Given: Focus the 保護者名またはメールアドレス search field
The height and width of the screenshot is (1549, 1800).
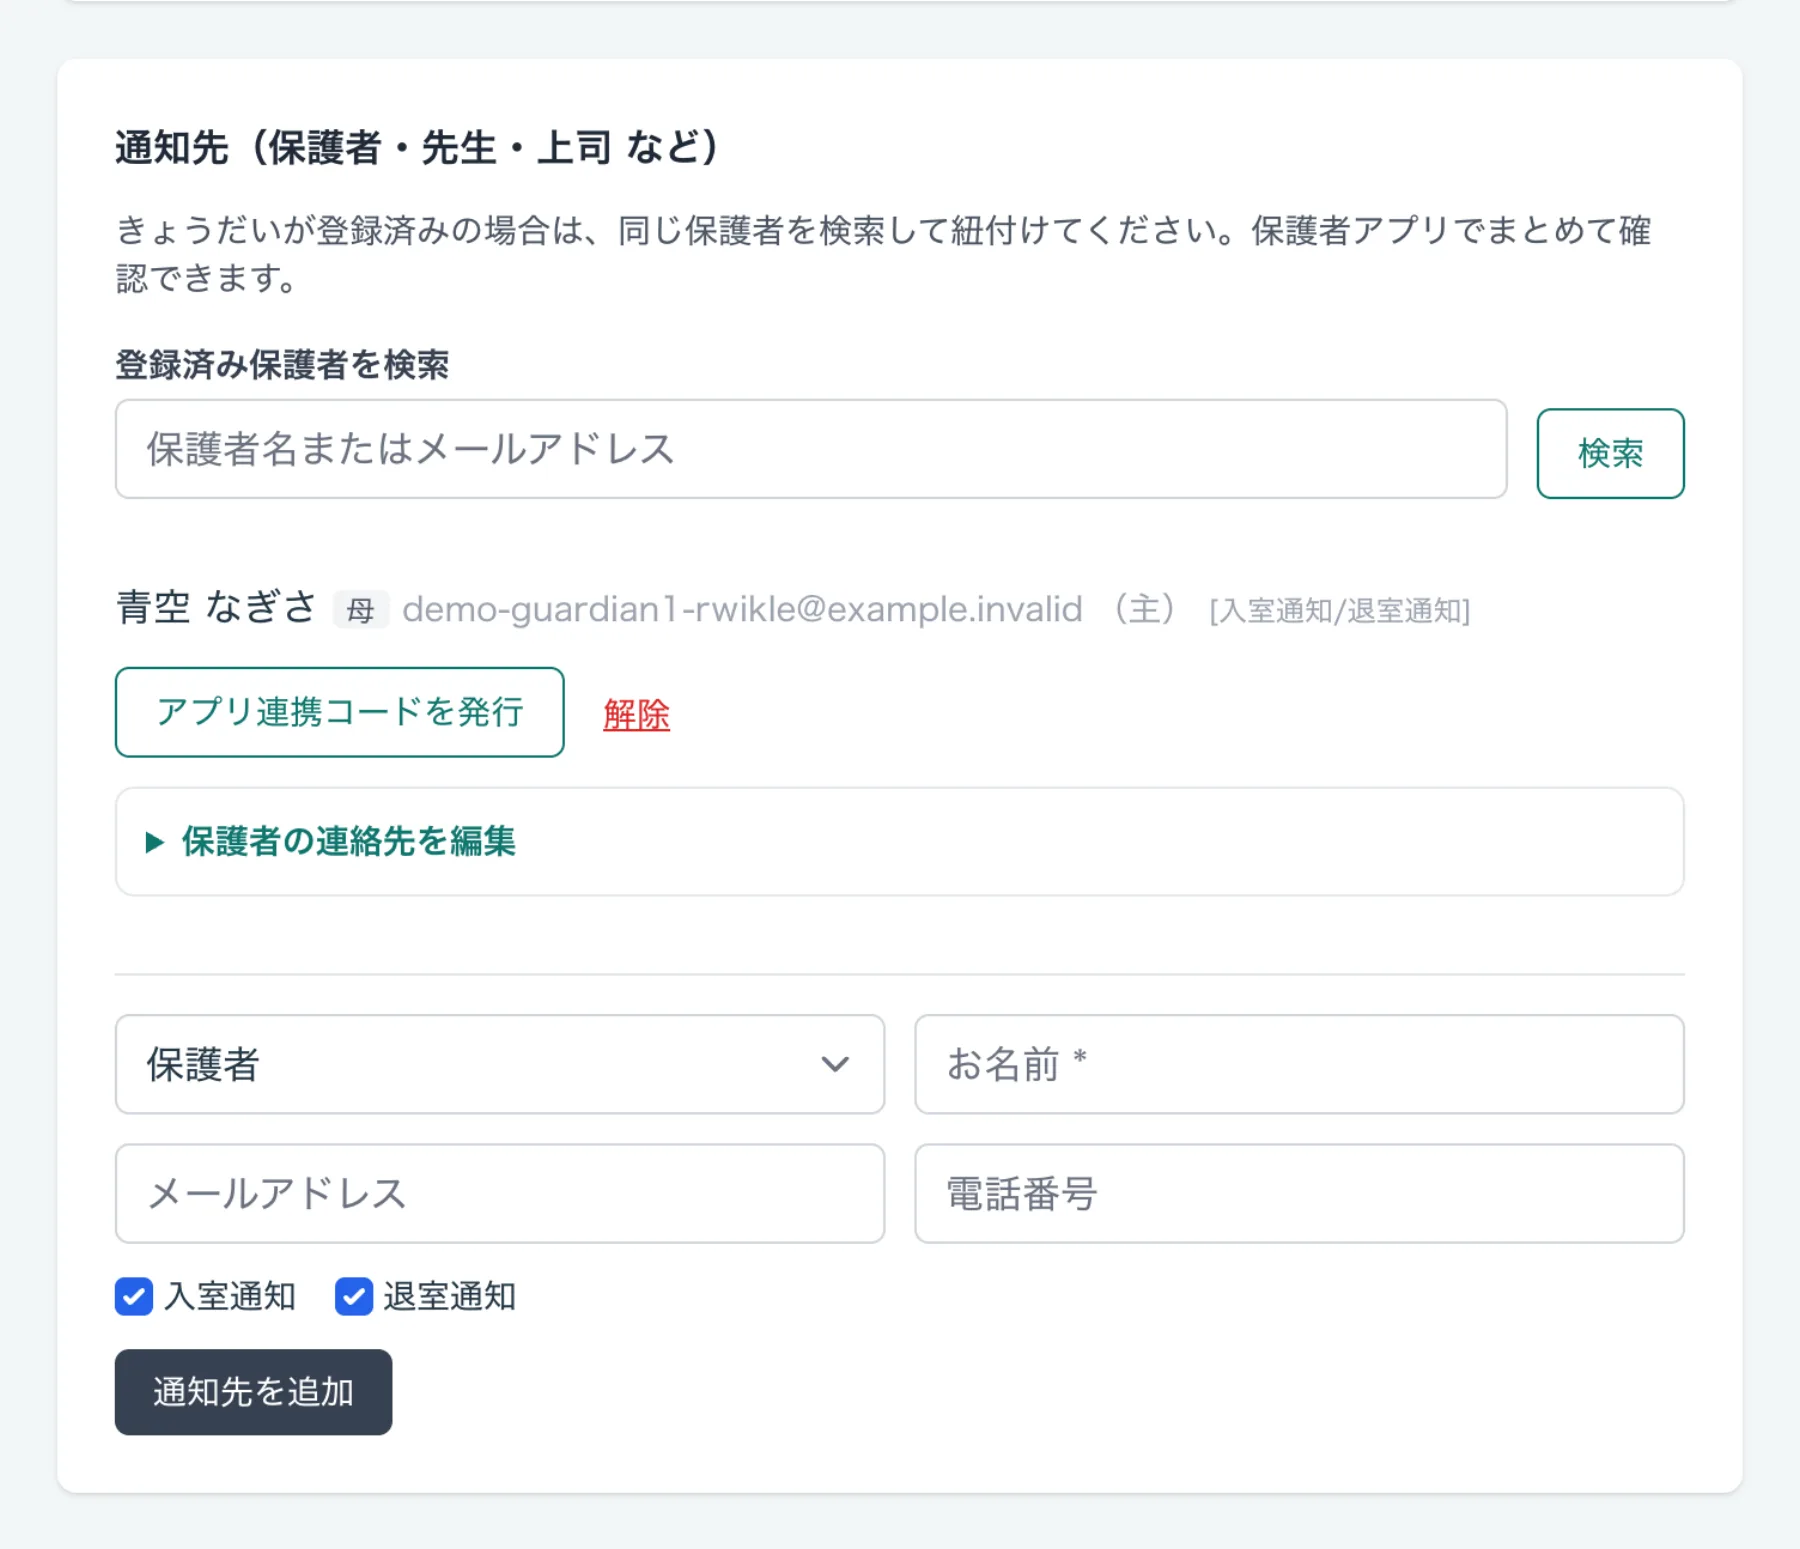Looking at the screenshot, I should (811, 449).
